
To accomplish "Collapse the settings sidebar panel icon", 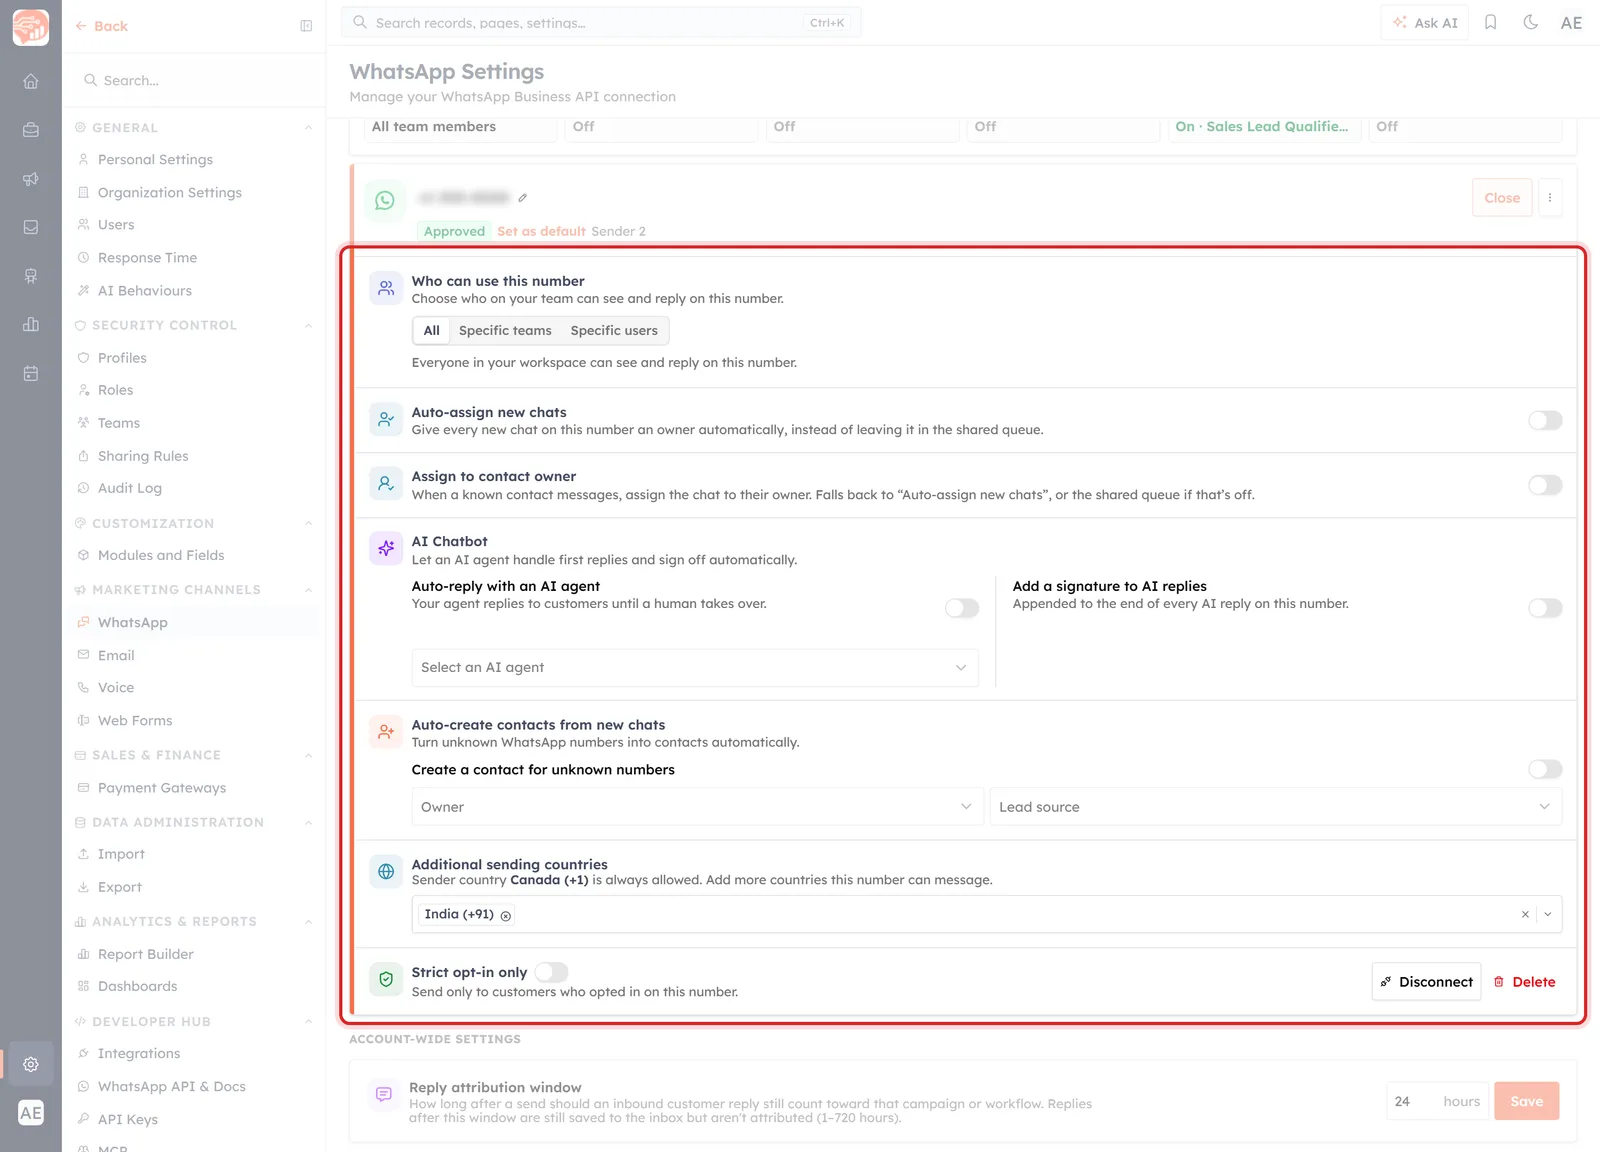I will [x=306, y=26].
